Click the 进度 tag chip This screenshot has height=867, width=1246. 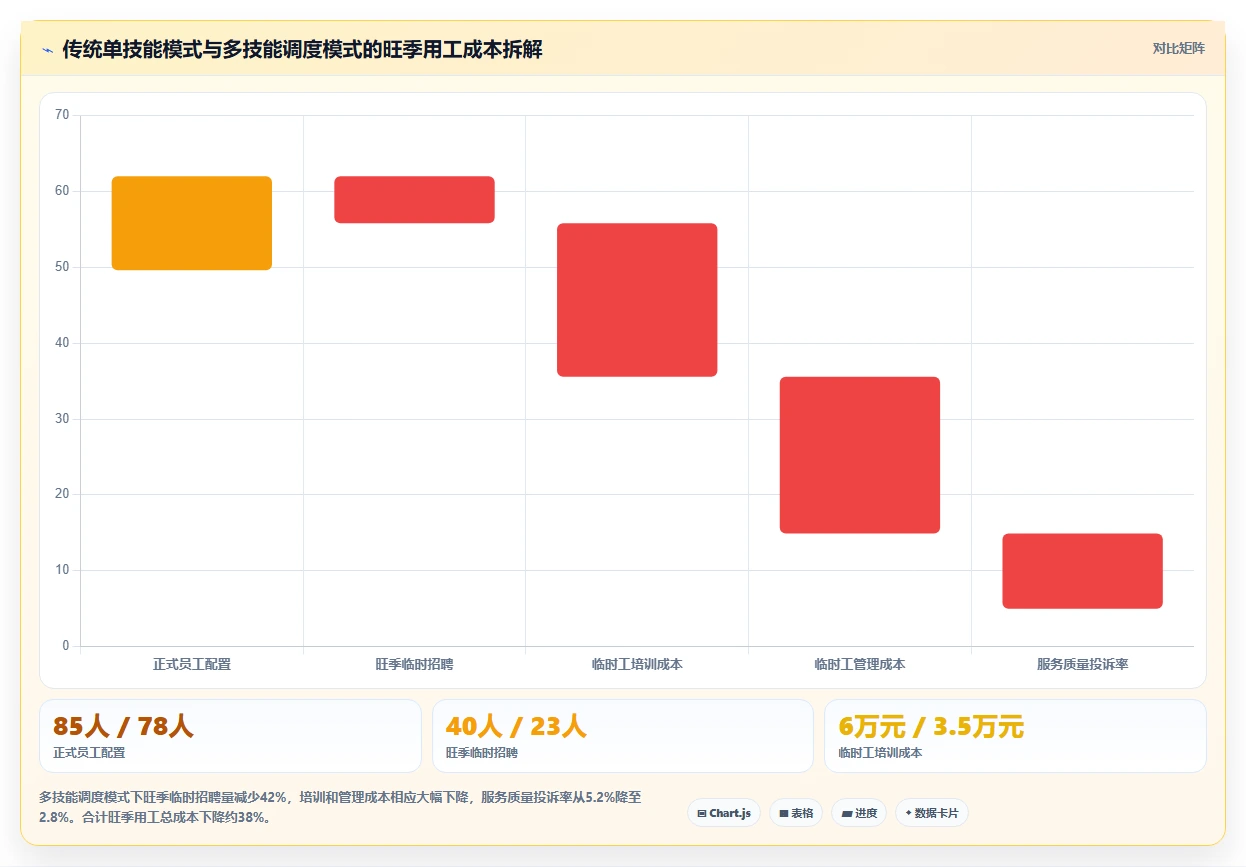[x=859, y=813]
